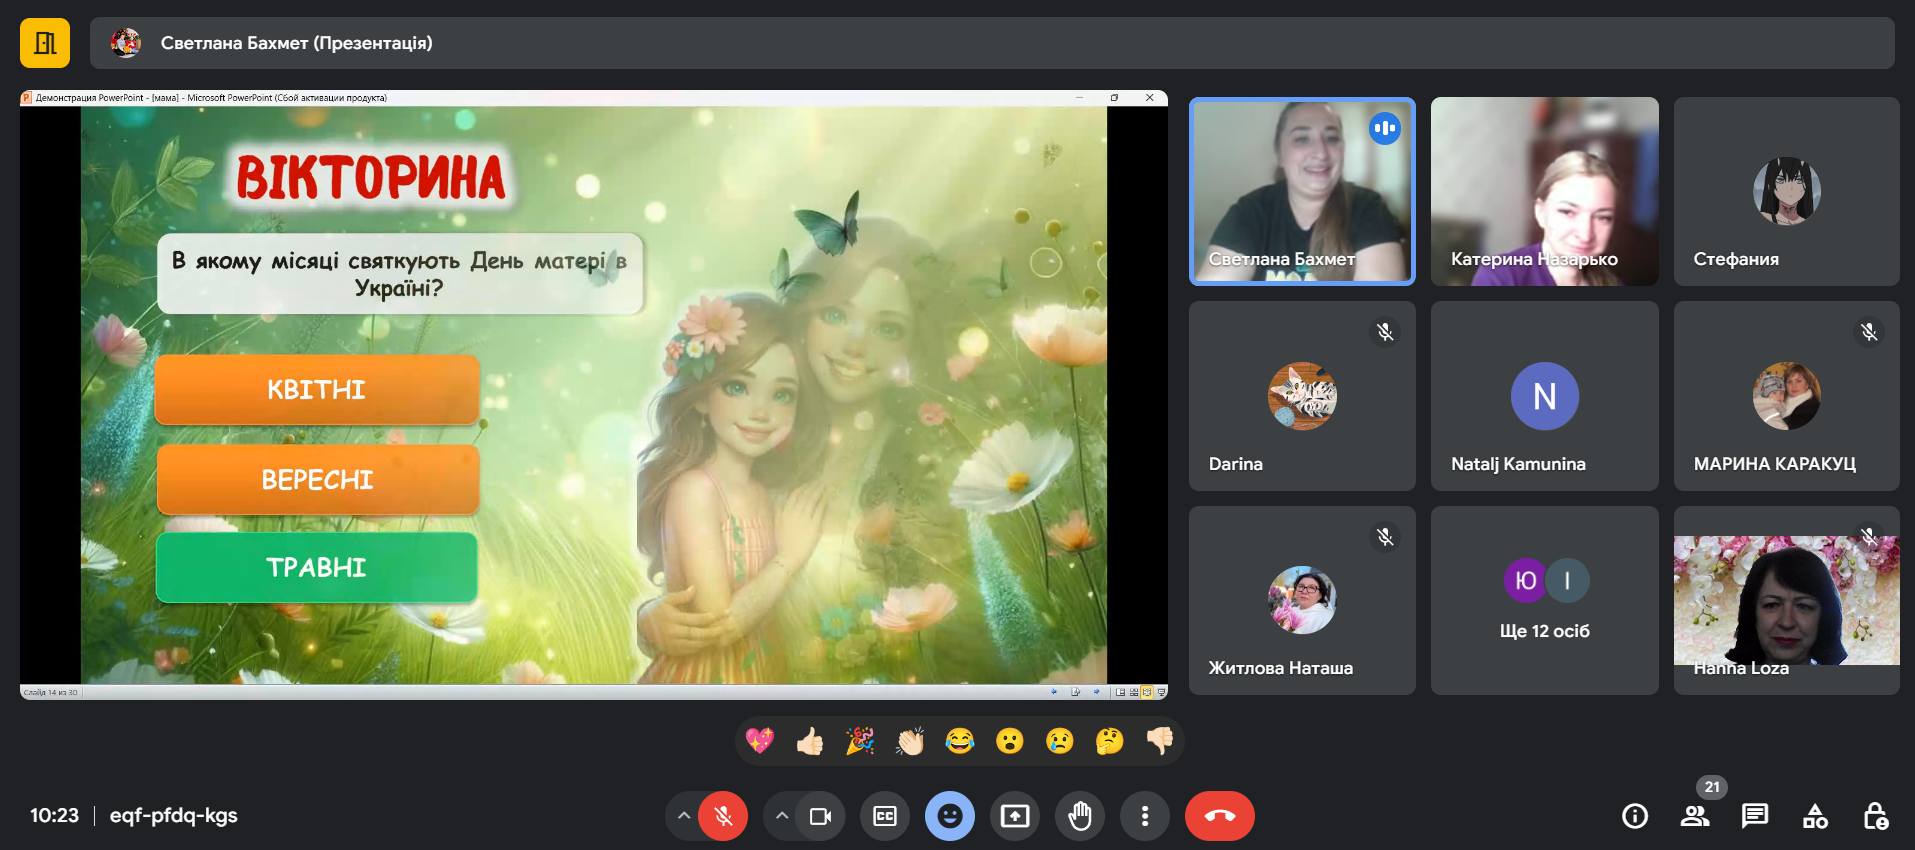Open more options three-dot menu
The width and height of the screenshot is (1915, 850).
point(1145,816)
